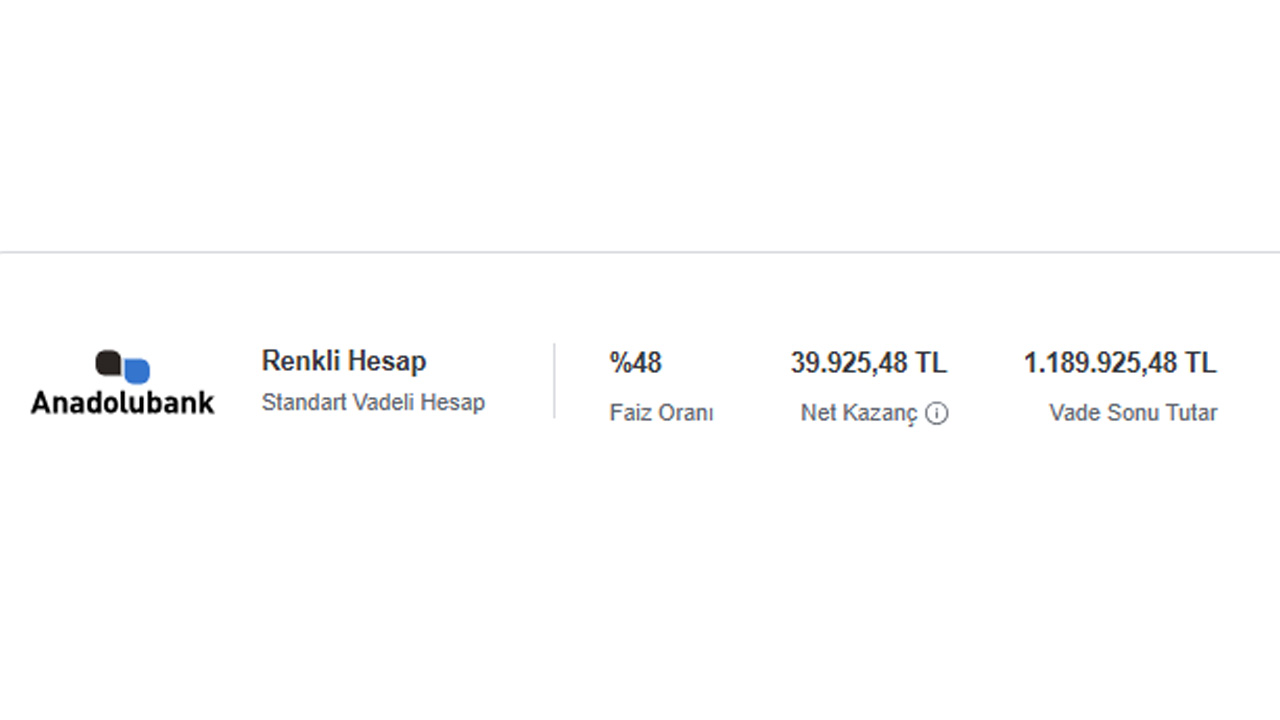Screen dimensions: 1280x720
Task: Click the Net Kazanç label text
Action: (x=858, y=413)
